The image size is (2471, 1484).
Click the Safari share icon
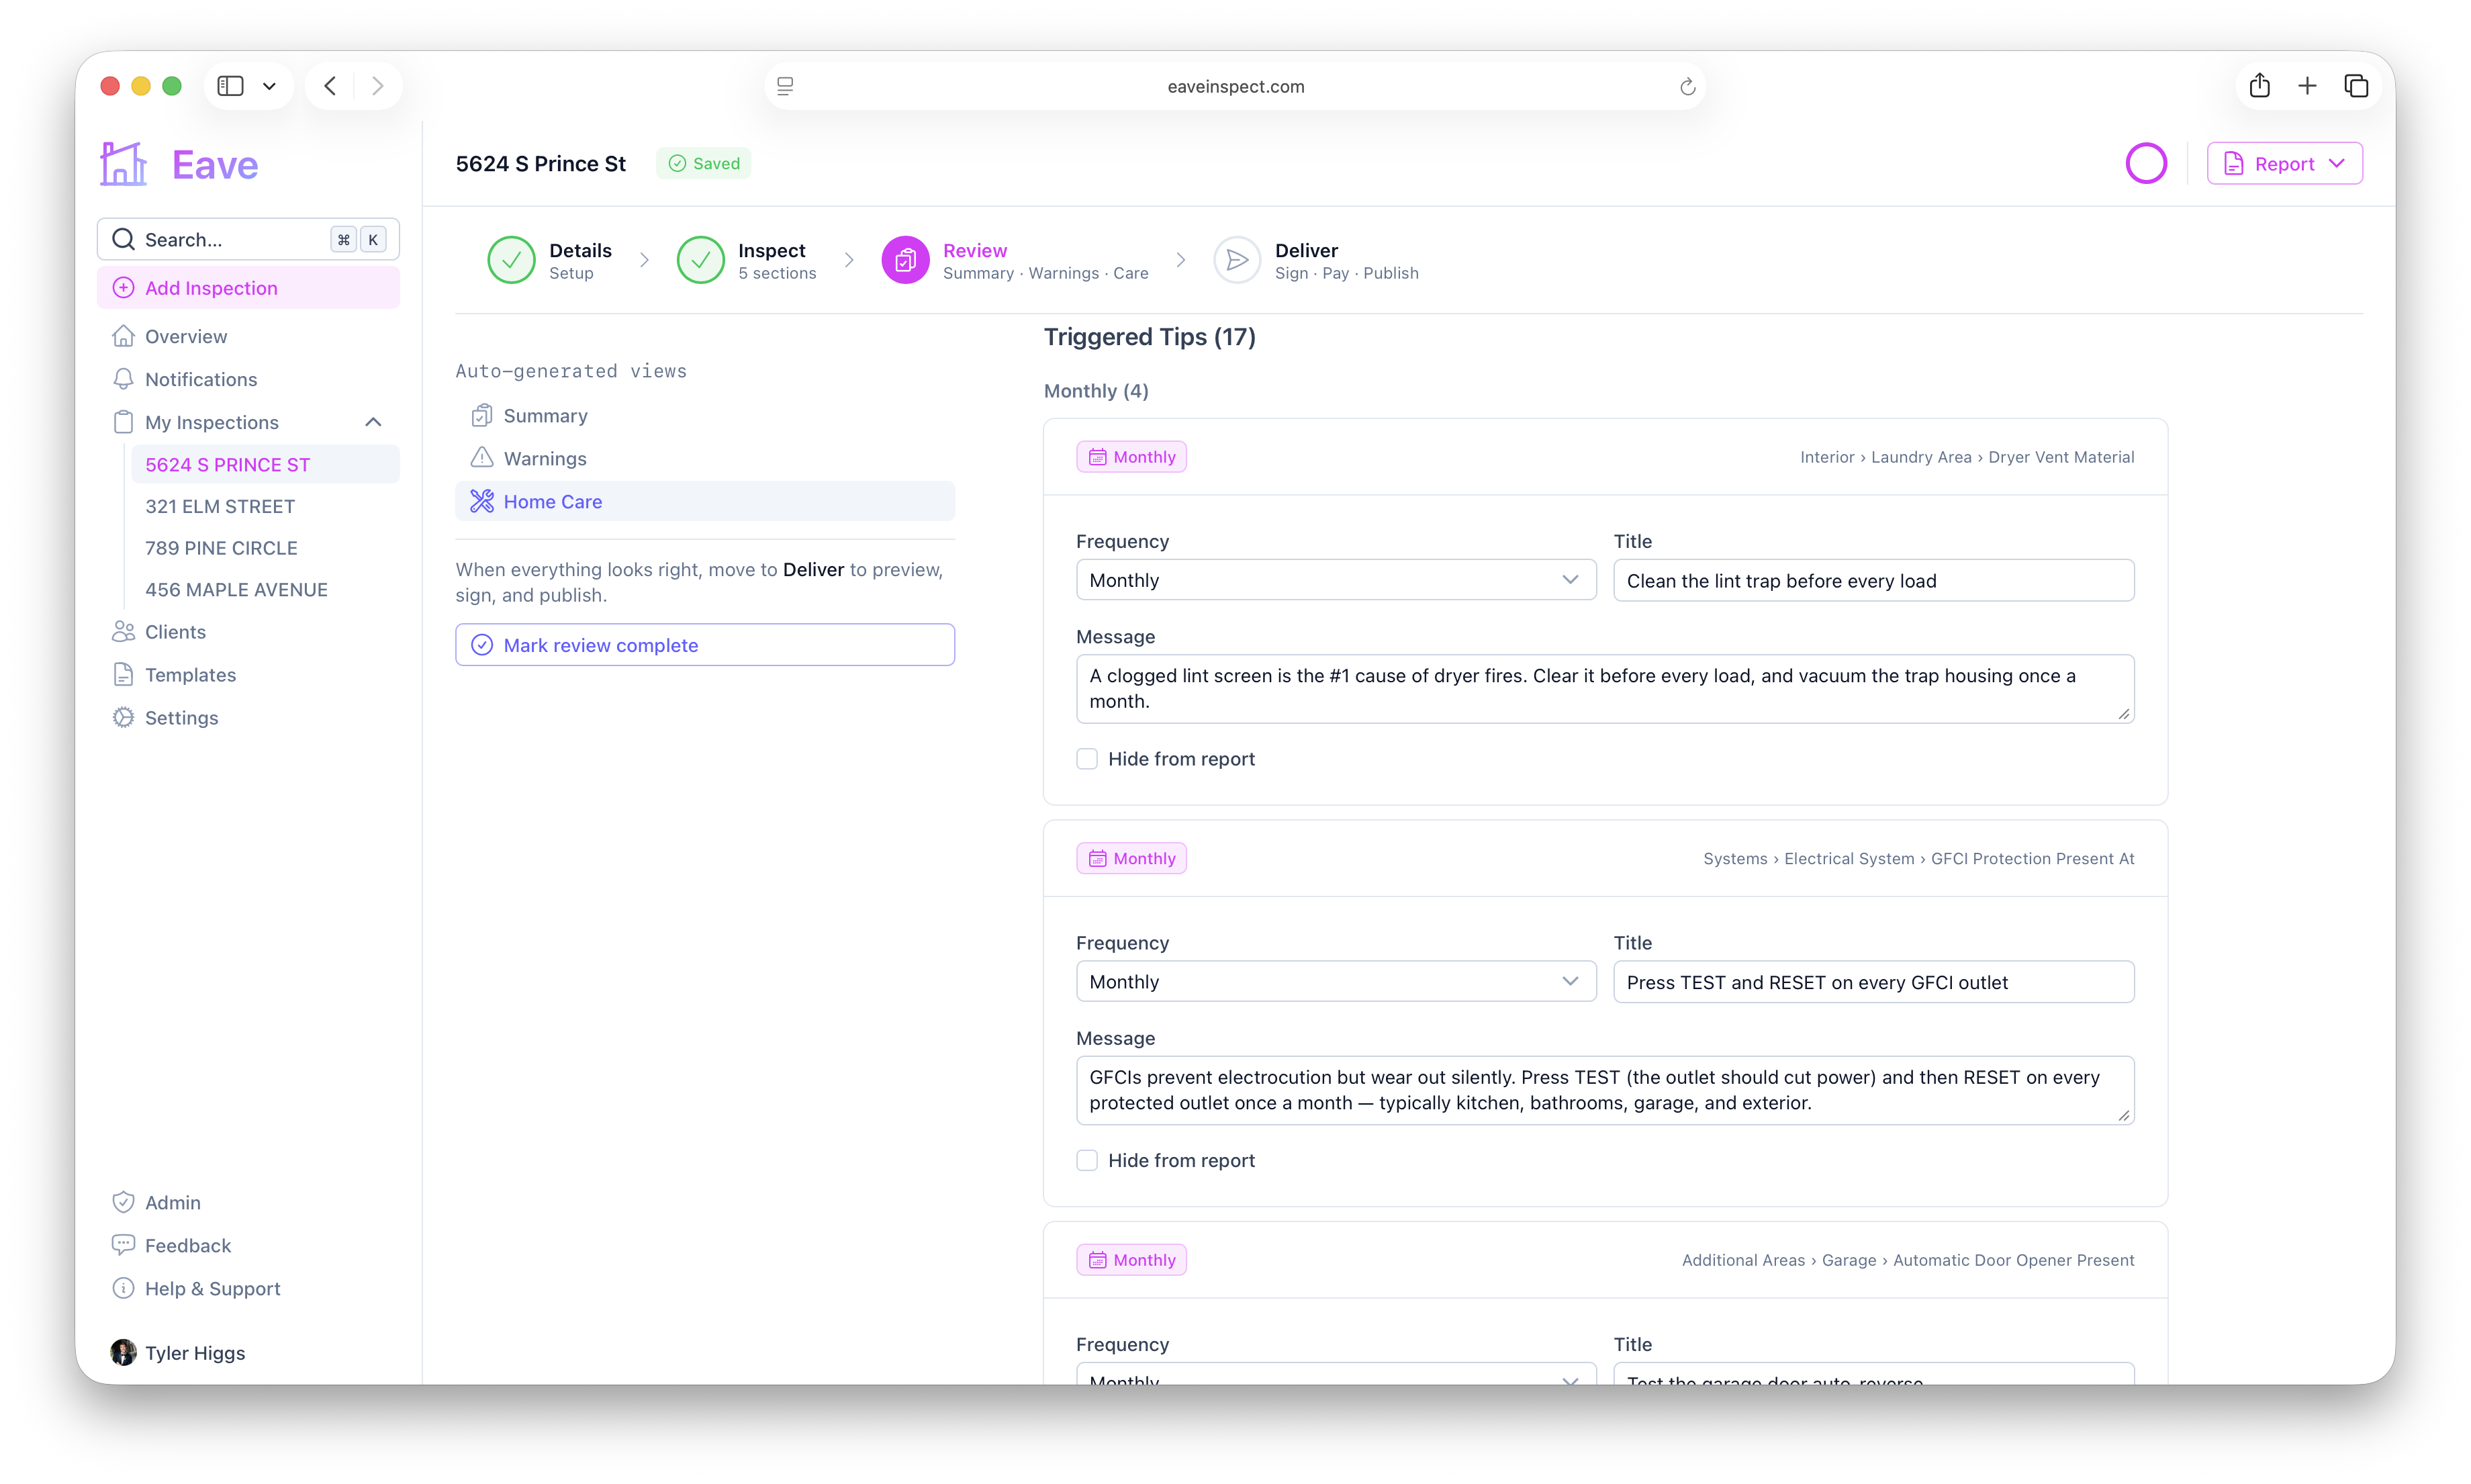coord(2260,86)
